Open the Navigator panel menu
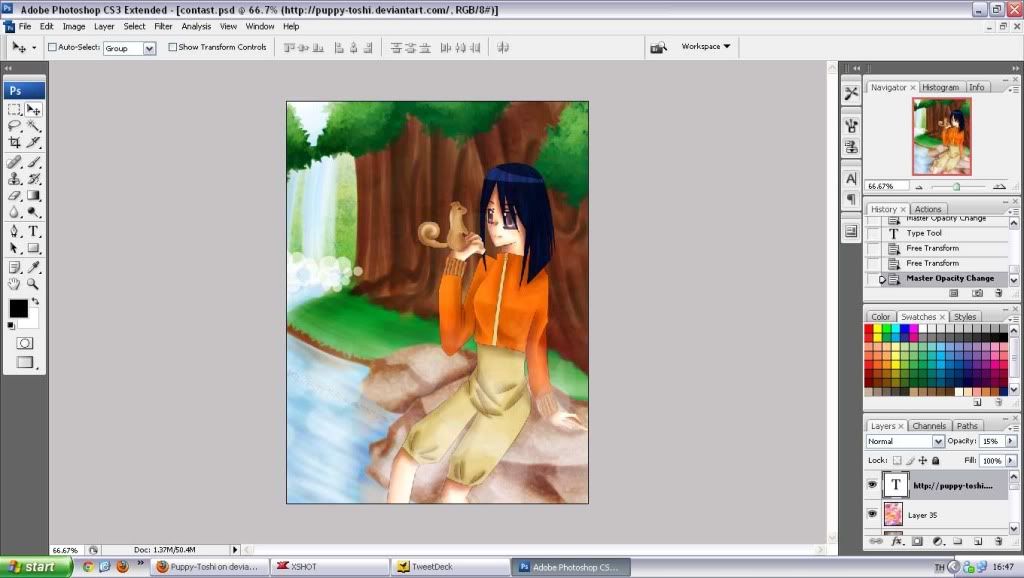1024x578 pixels. [1014, 89]
